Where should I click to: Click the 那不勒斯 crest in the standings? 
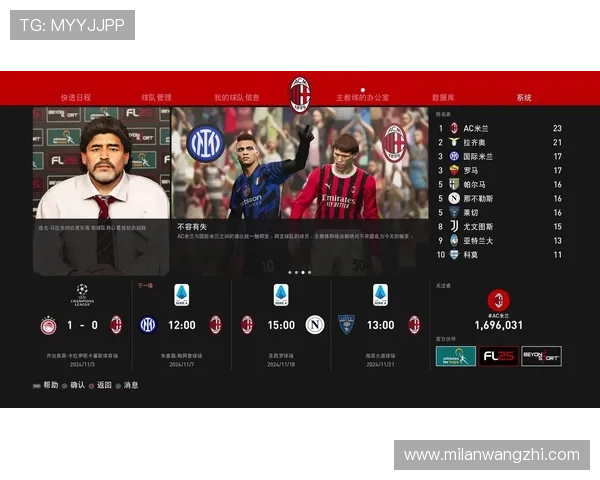tap(454, 198)
